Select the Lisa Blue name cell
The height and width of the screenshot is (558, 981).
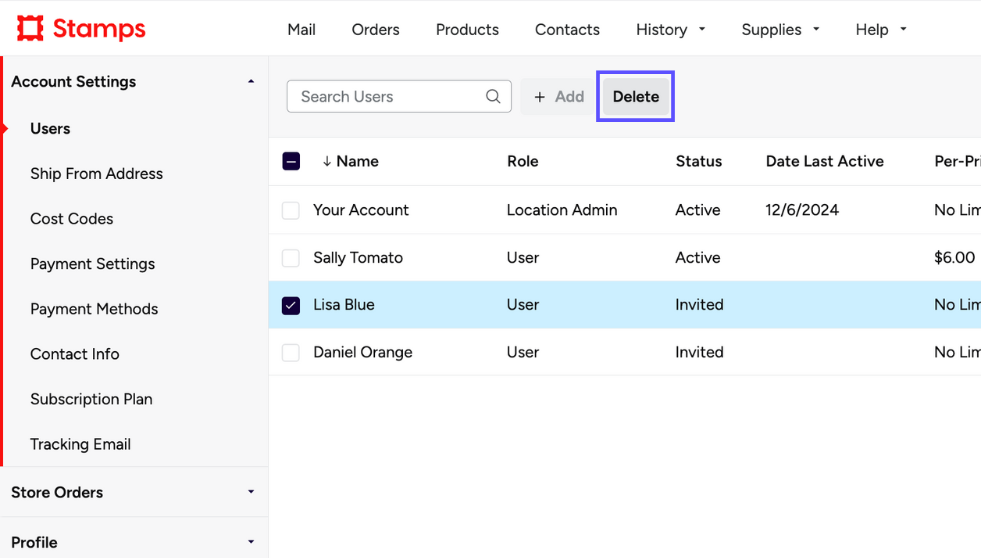343,305
